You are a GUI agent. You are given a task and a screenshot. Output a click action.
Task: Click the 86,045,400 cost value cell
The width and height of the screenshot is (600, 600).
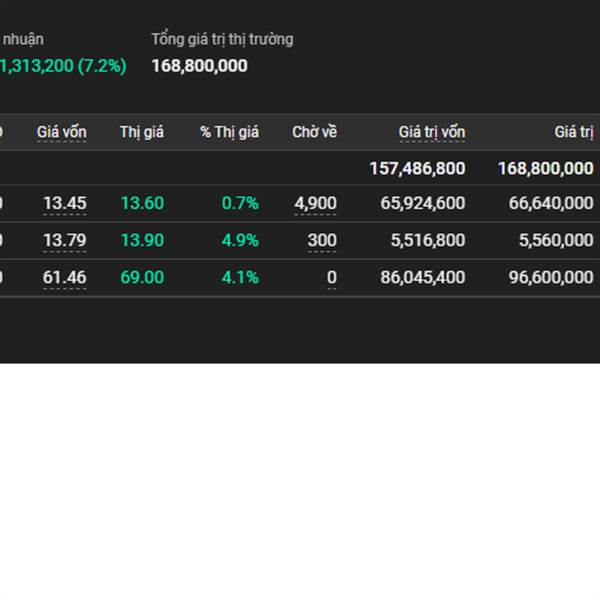(422, 277)
